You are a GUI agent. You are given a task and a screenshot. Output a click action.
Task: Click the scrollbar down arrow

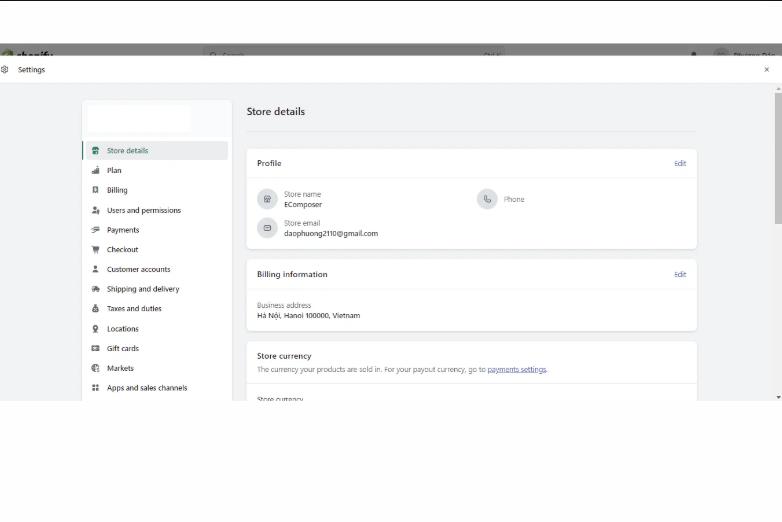pyautogui.click(x=778, y=397)
